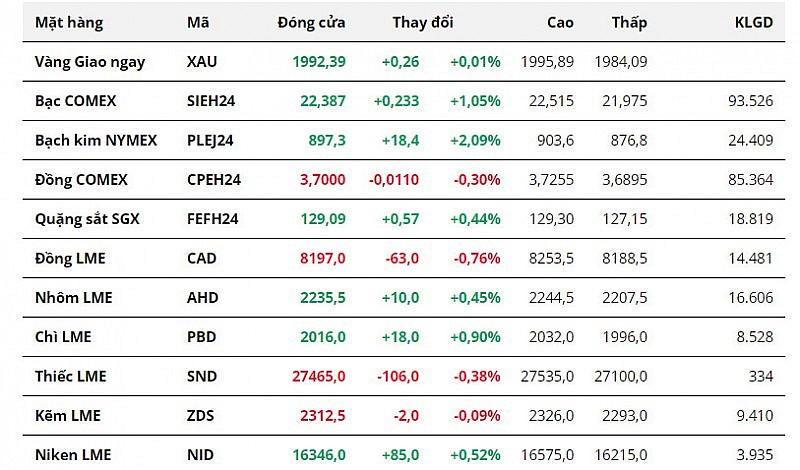Click the Quặng sắt SGX item
800x470 pixels.
click(86, 219)
